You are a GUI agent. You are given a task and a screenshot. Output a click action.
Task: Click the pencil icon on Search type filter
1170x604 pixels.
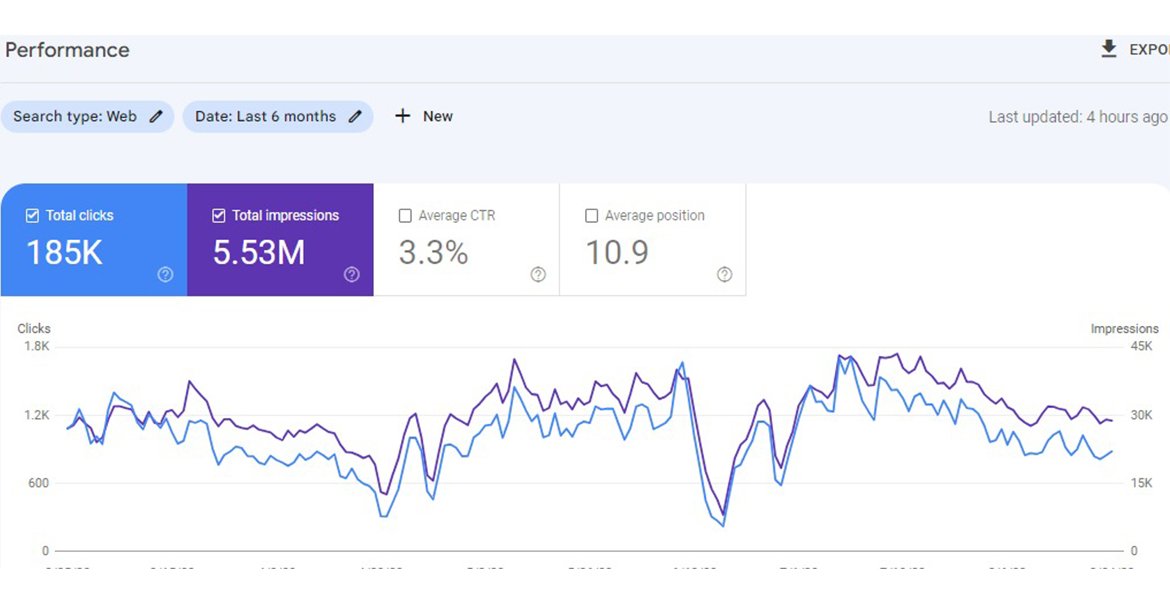(x=156, y=116)
